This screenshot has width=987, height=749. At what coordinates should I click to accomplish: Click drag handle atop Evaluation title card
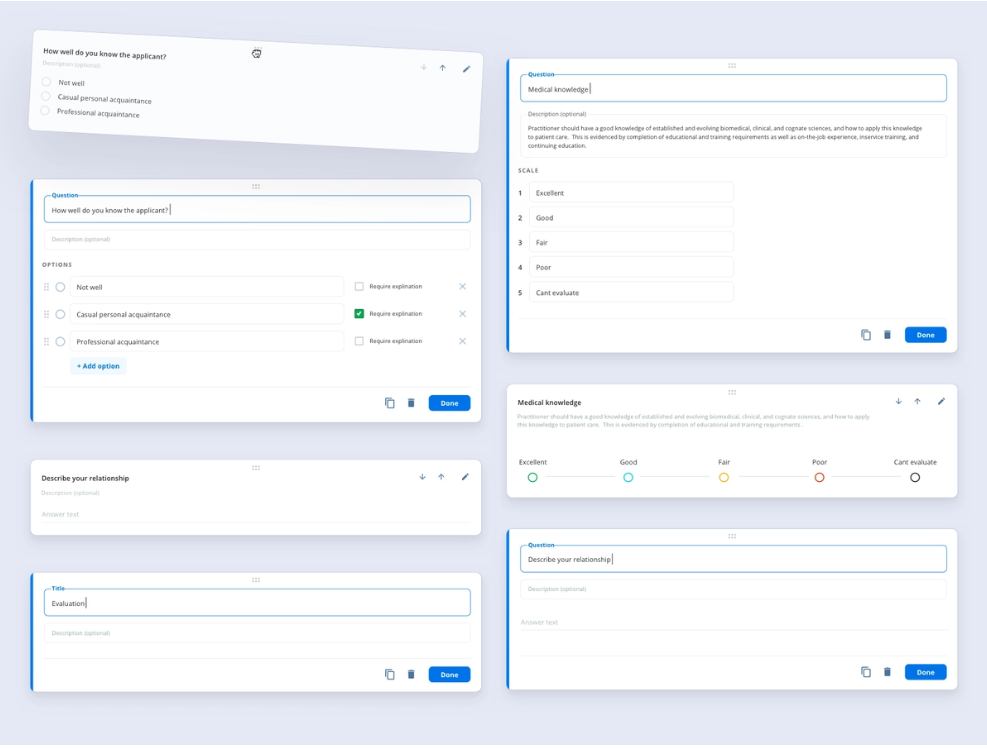click(x=256, y=580)
